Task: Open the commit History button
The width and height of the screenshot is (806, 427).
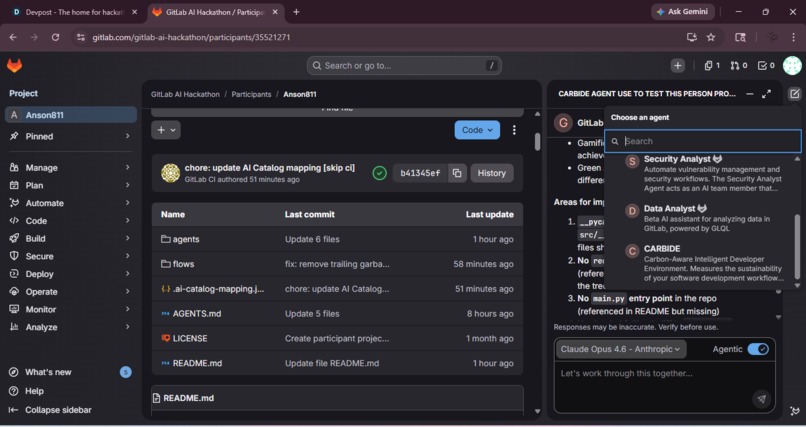Action: (x=491, y=173)
